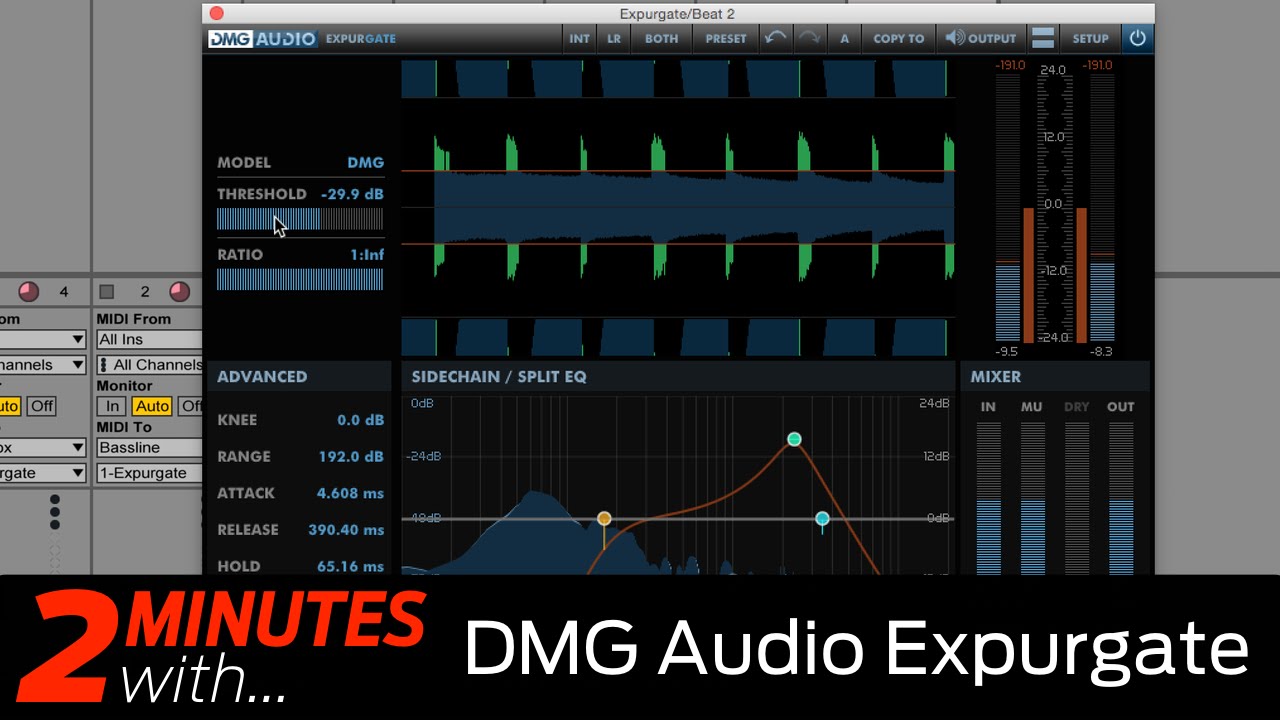Click the HOLD value 65.16 ms
The width and height of the screenshot is (1280, 720).
tap(350, 566)
